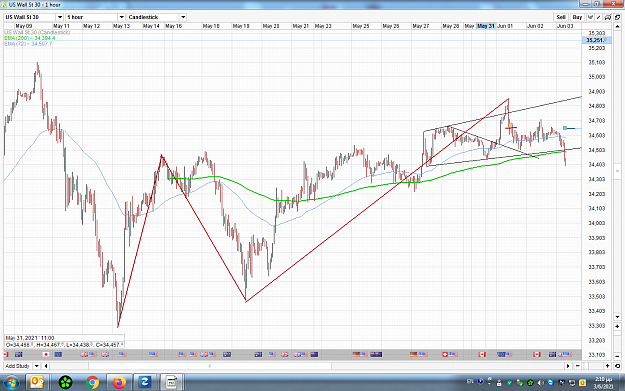The image size is (625, 391).
Task: Open Outlook from the taskbar
Action: [37, 383]
